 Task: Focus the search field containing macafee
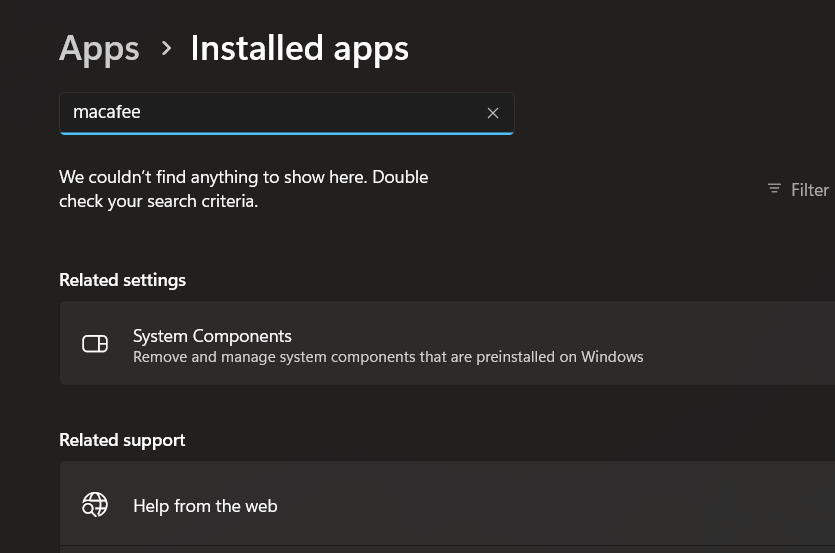(300, 113)
